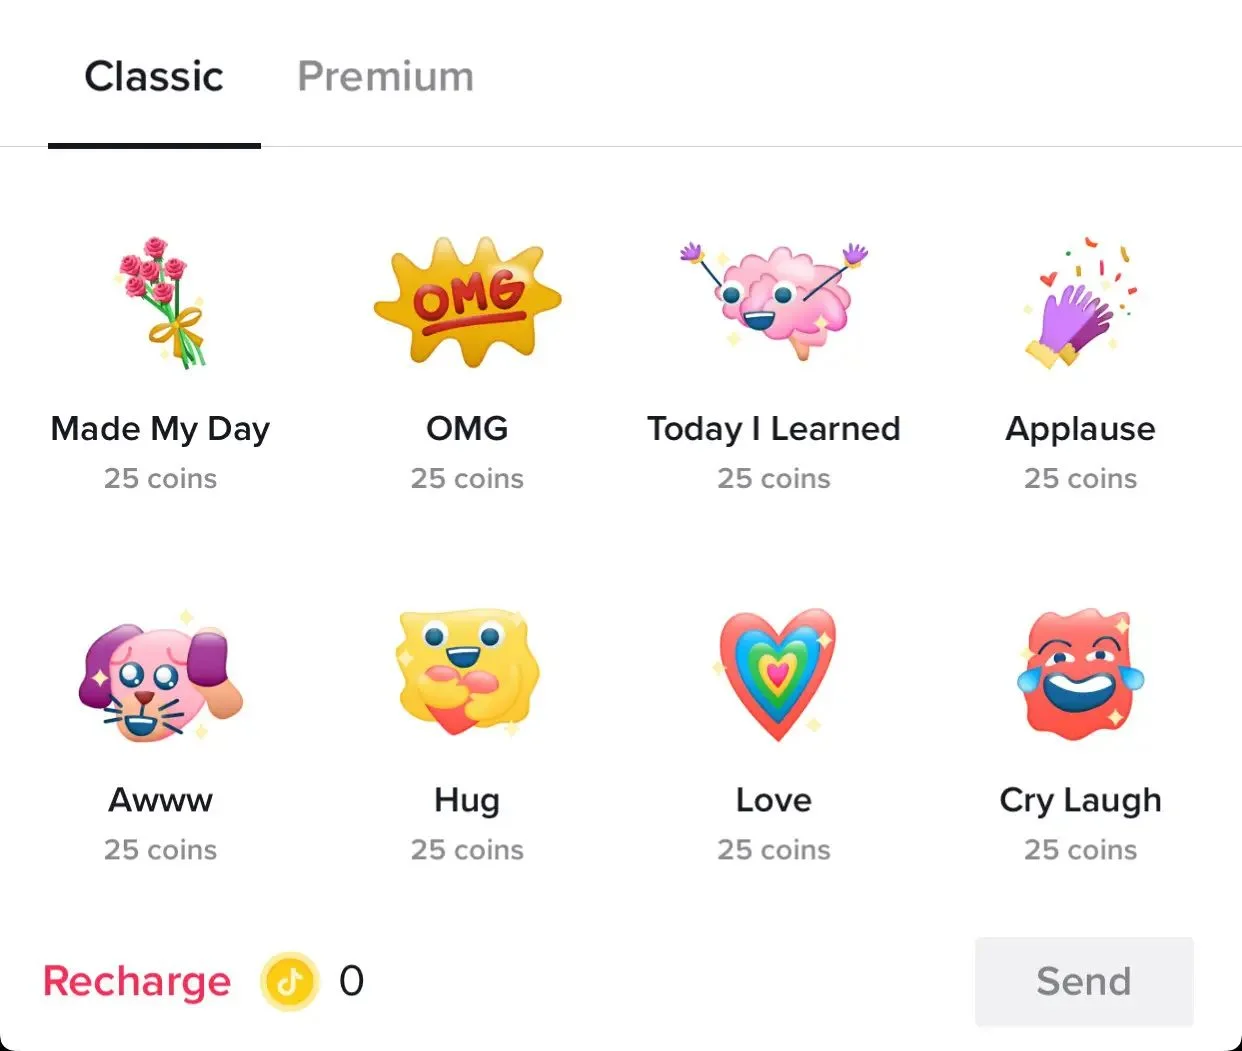Select the Cry Laugh red face gift
The height and width of the screenshot is (1051, 1242).
click(x=1080, y=673)
